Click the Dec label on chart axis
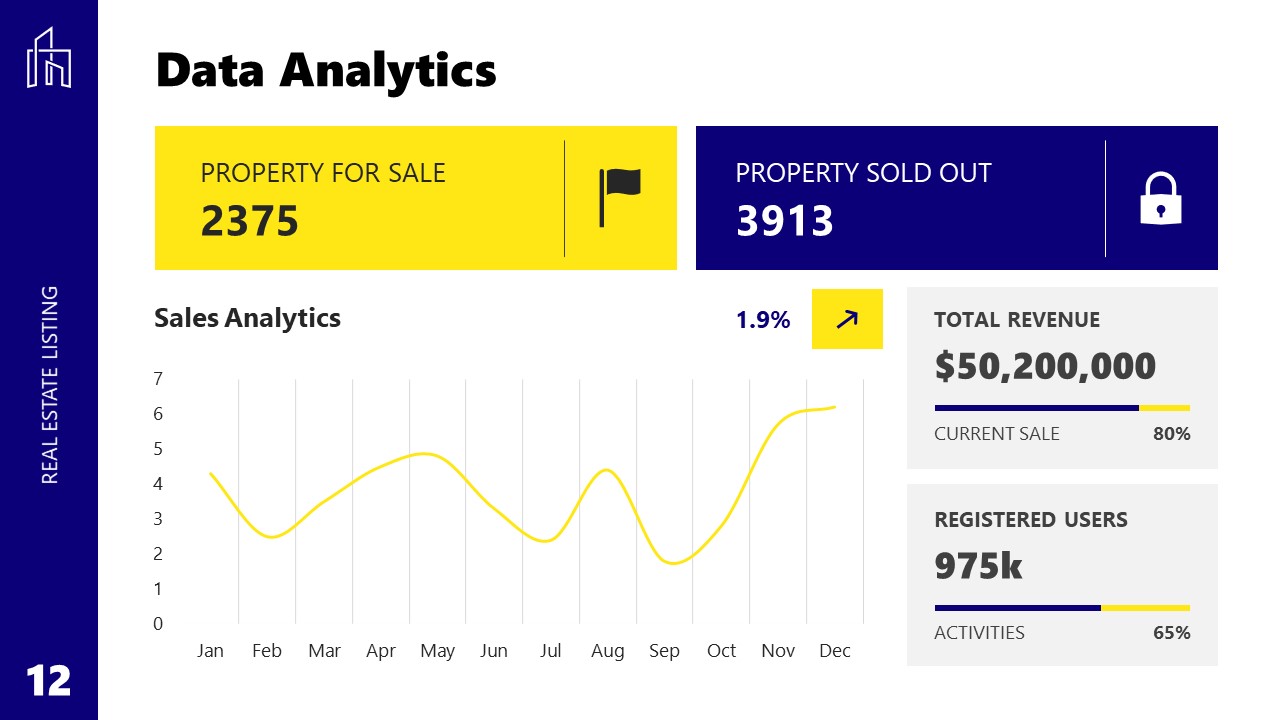The image size is (1280, 720). click(x=835, y=651)
